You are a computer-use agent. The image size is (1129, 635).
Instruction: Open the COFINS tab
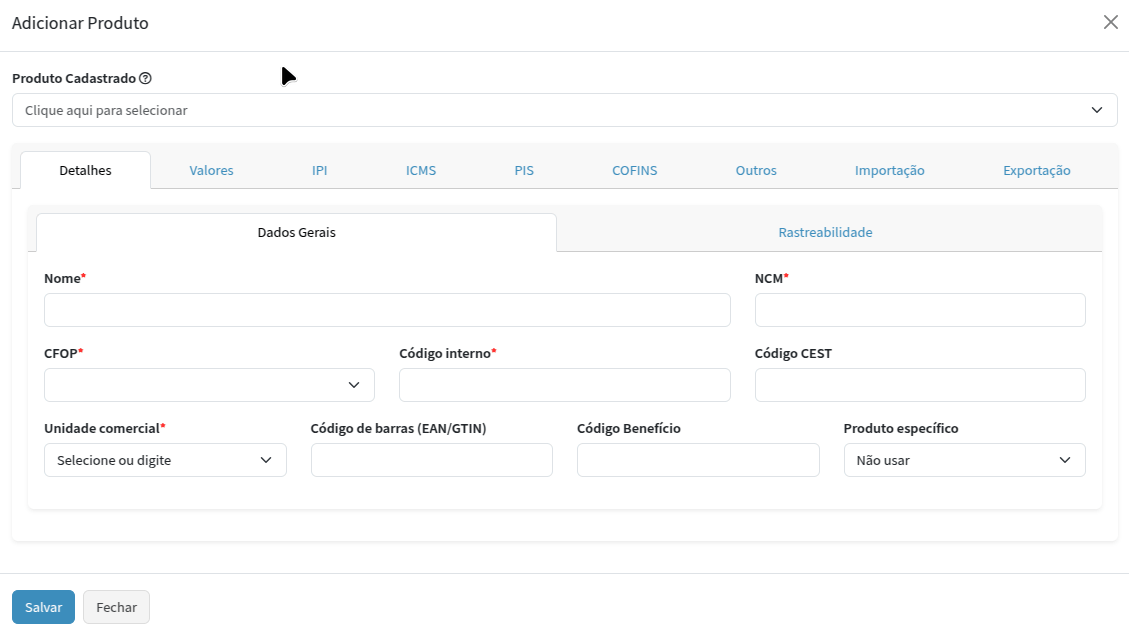pyautogui.click(x=634, y=170)
